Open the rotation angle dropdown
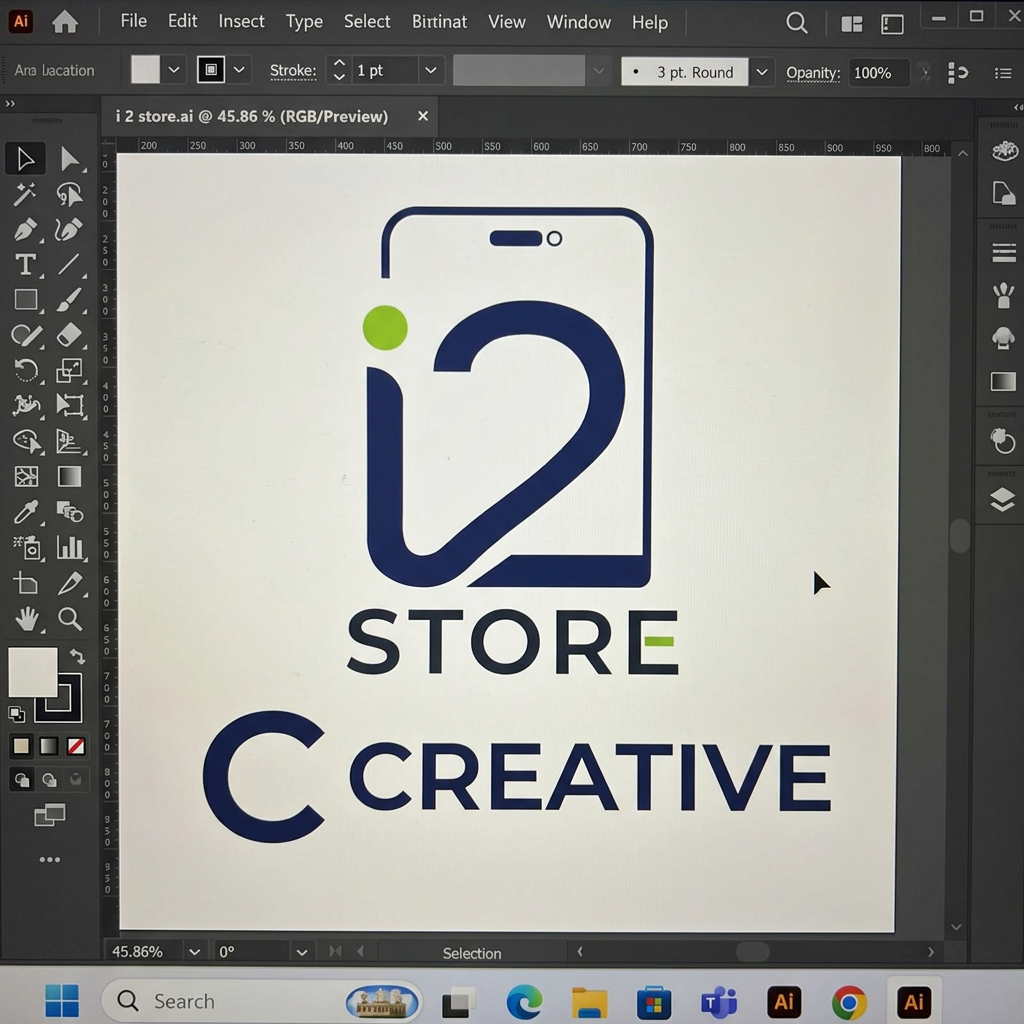The width and height of the screenshot is (1024, 1024). click(302, 952)
